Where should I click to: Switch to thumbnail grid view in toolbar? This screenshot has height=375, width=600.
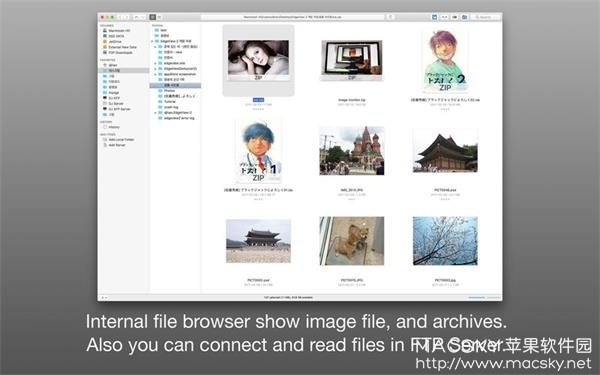coord(153,17)
